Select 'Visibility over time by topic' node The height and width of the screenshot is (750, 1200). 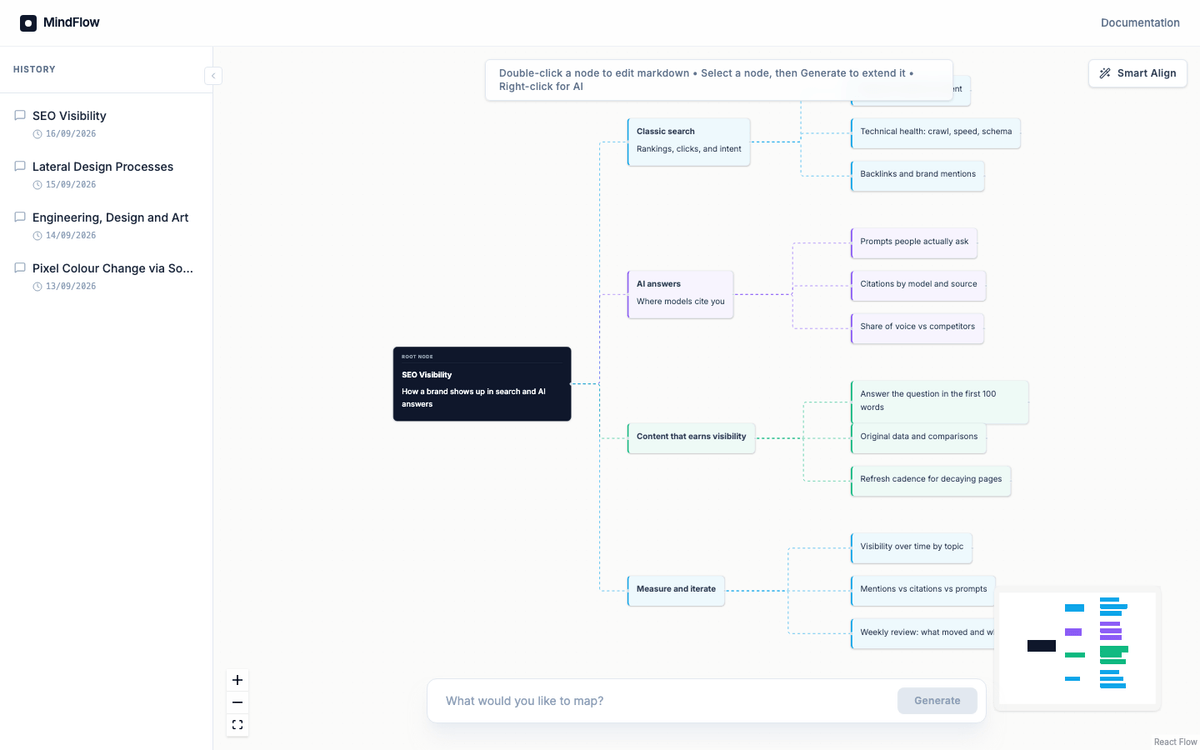912,548
